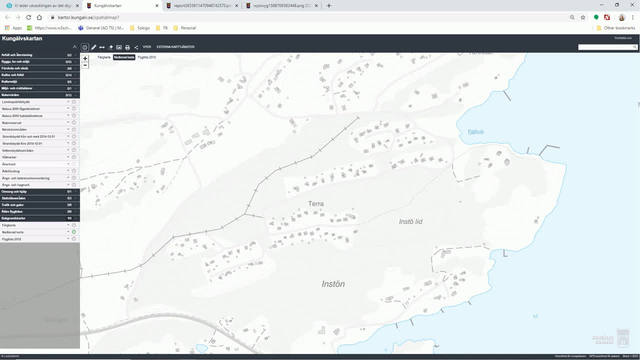The width and height of the screenshot is (640, 360).
Task: Expand the Trafik och gator layer group
Action: click(x=40, y=205)
